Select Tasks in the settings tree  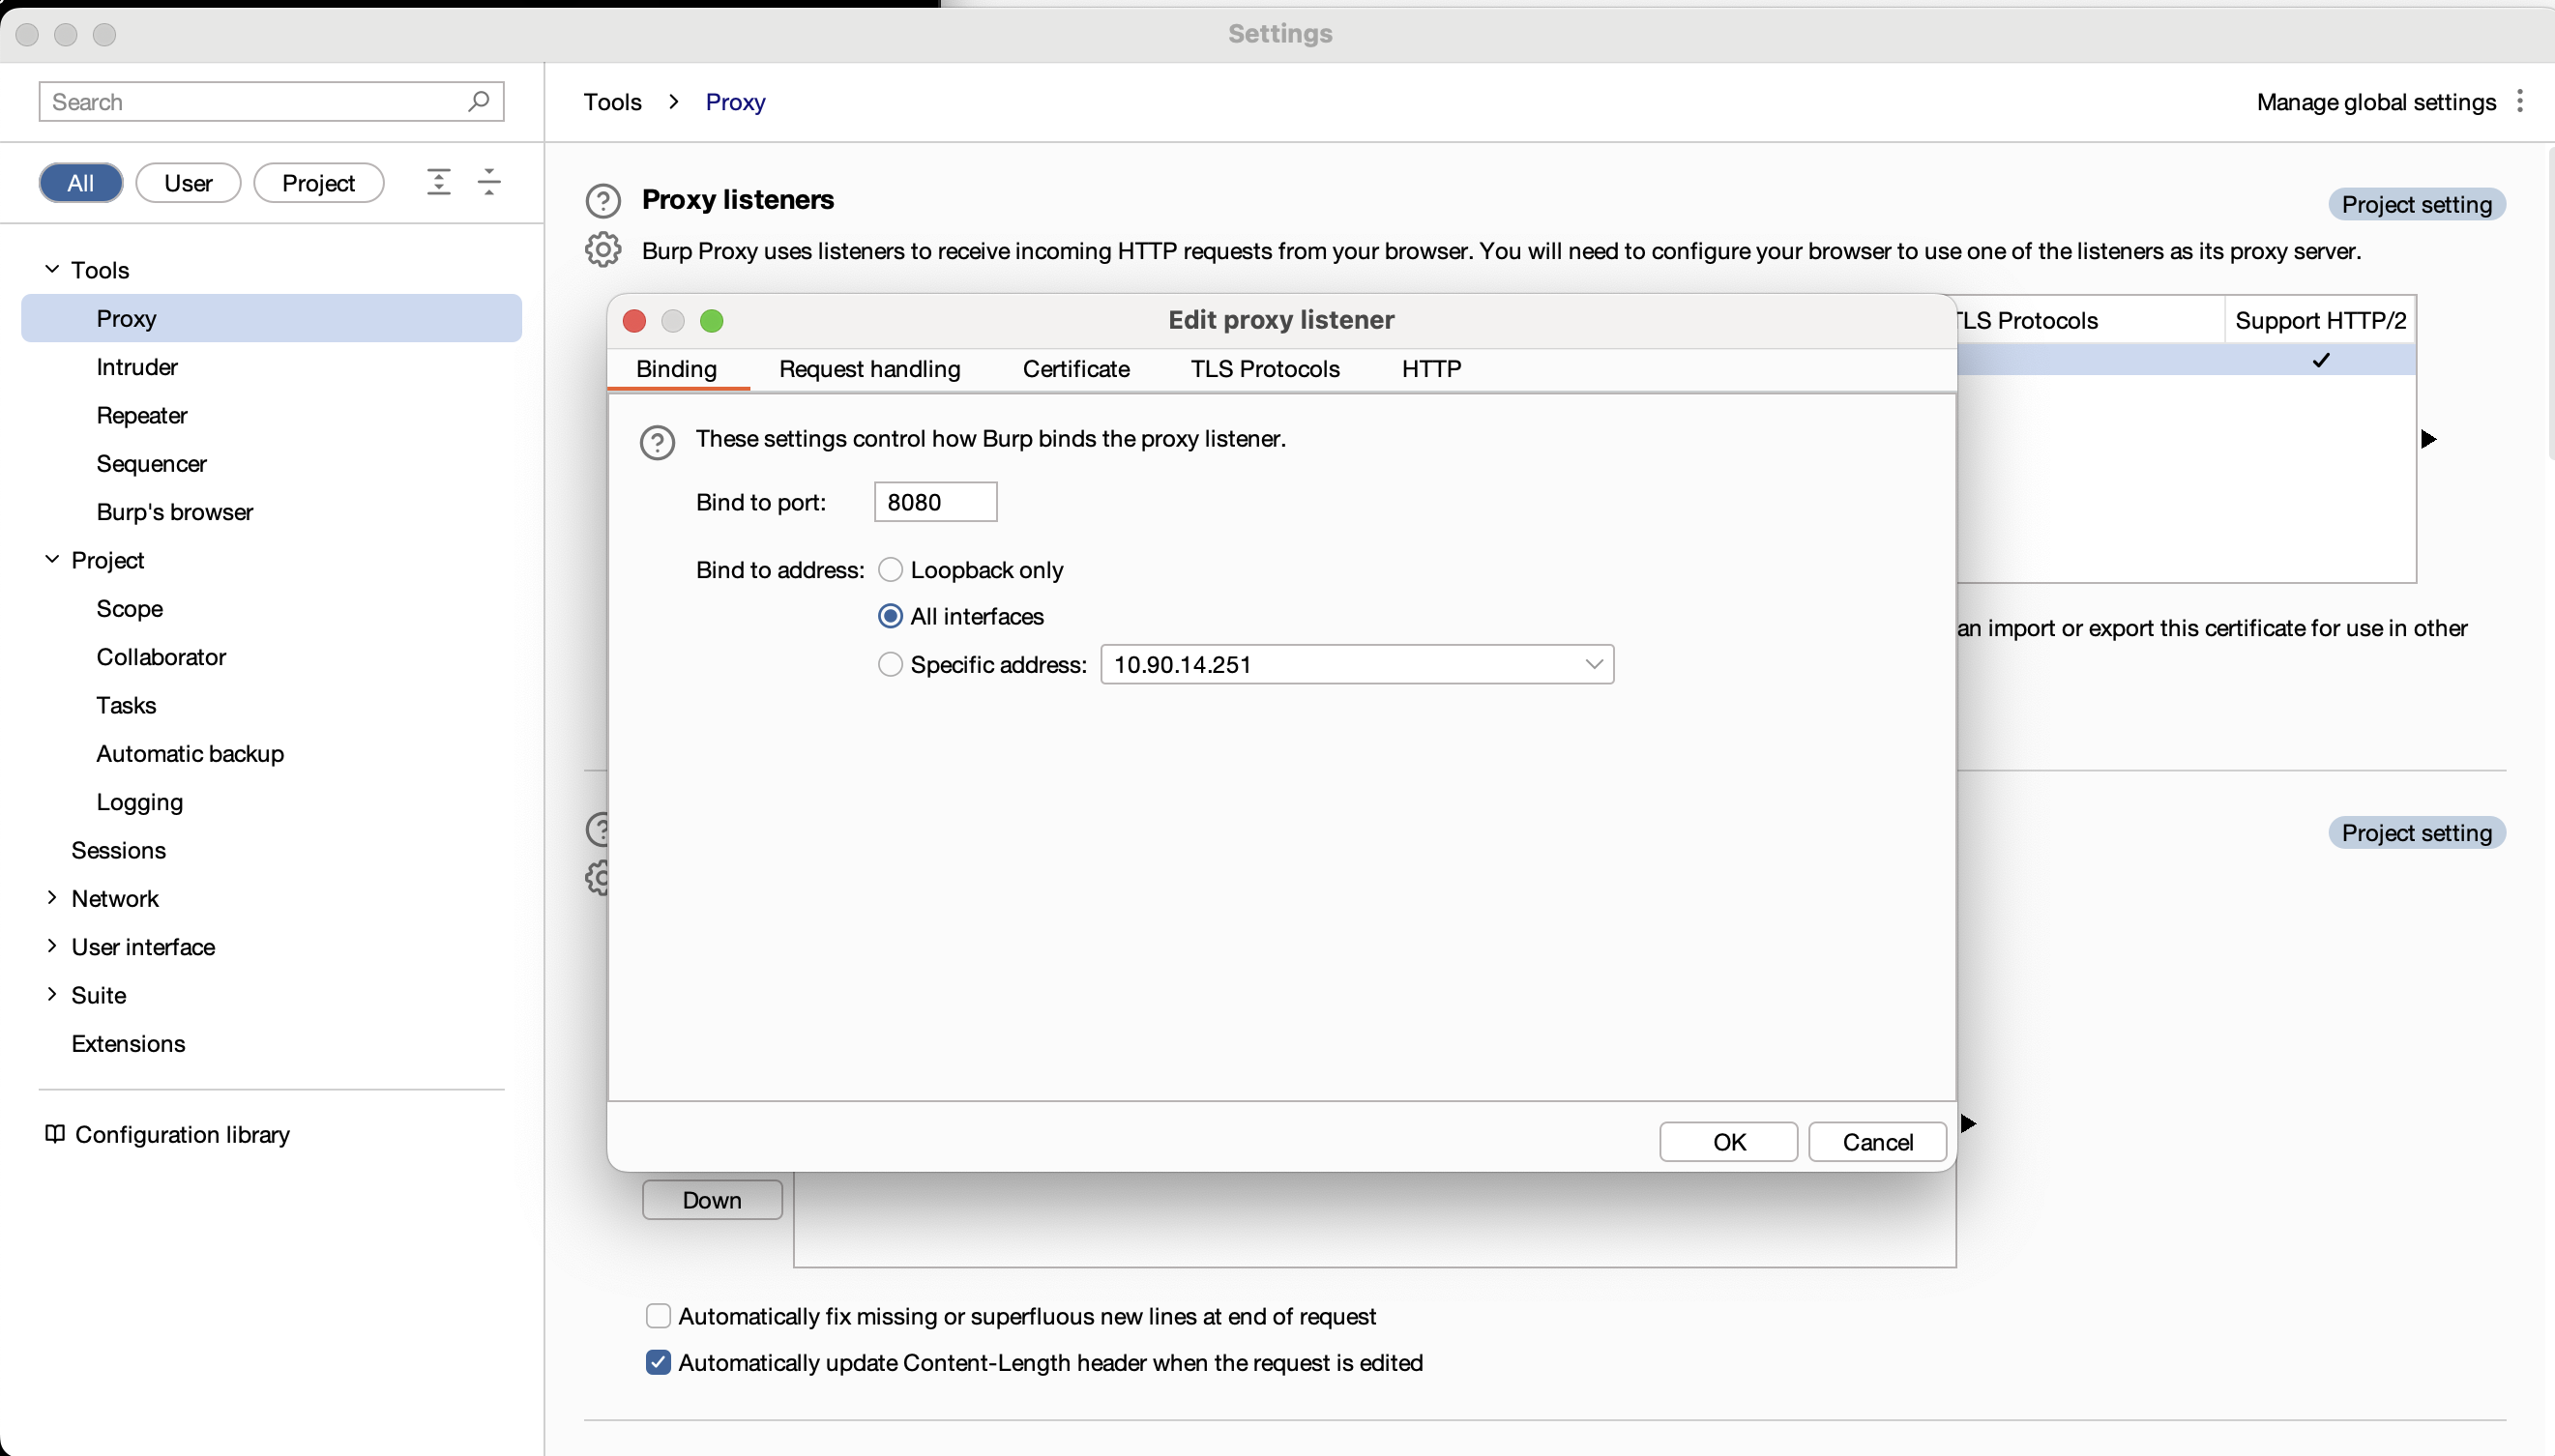(x=126, y=705)
